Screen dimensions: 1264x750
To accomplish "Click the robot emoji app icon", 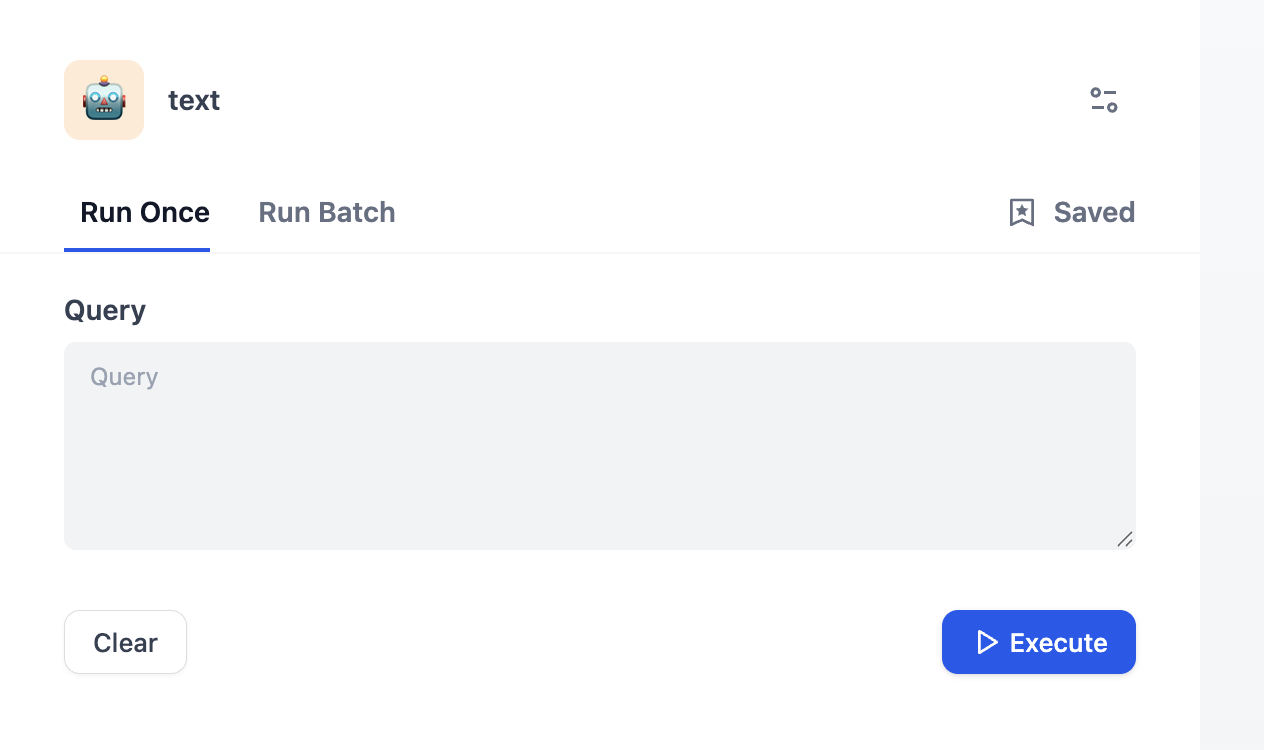I will pos(104,100).
